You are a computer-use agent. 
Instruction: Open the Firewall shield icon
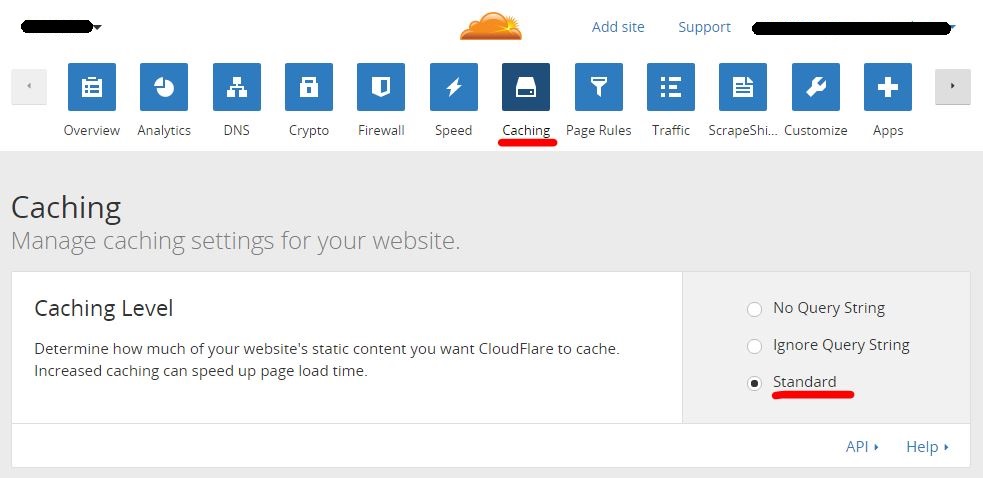pyautogui.click(x=381, y=87)
